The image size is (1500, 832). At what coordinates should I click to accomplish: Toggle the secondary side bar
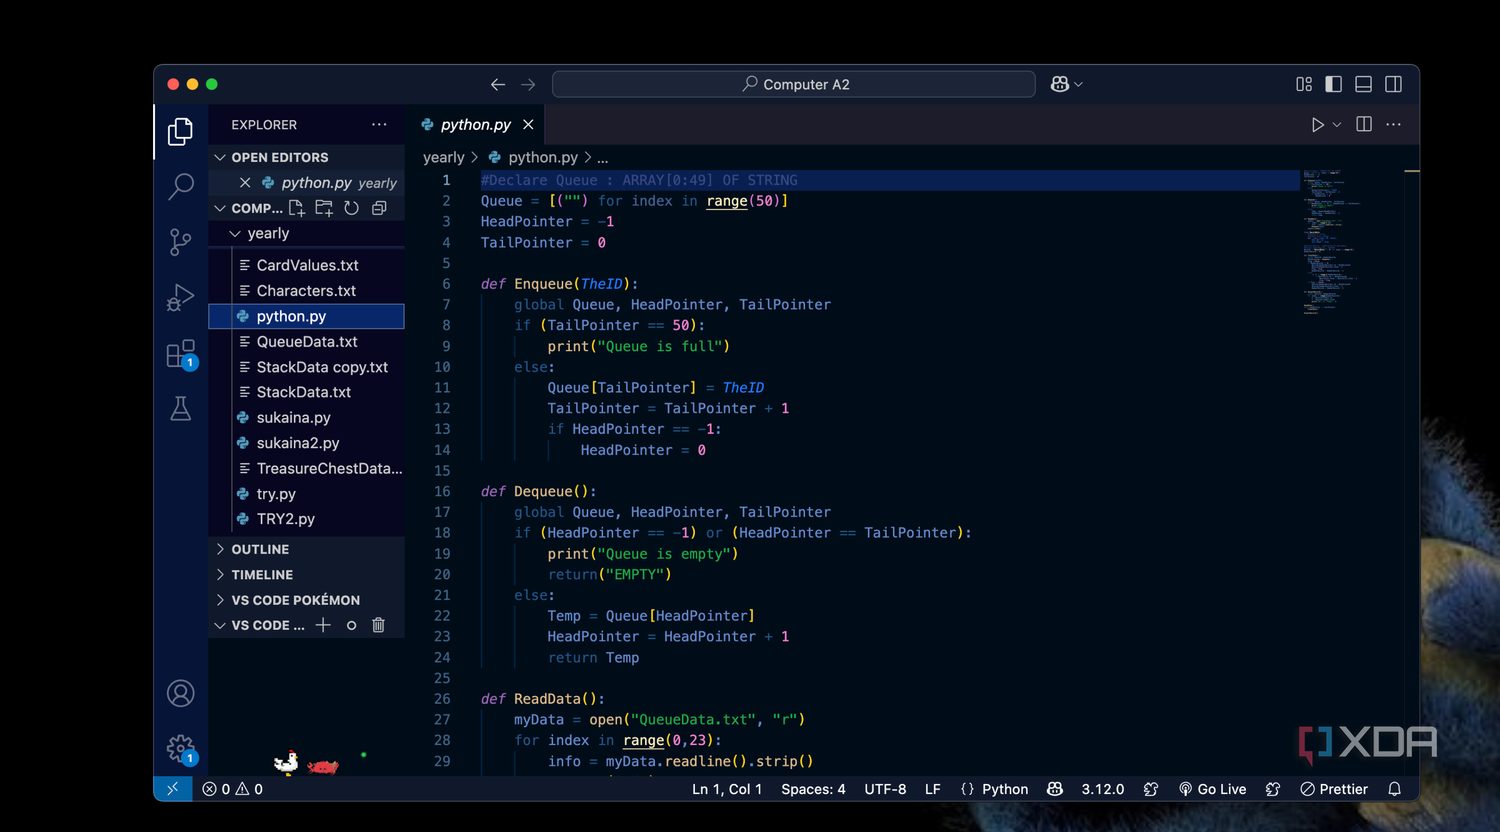point(1393,84)
